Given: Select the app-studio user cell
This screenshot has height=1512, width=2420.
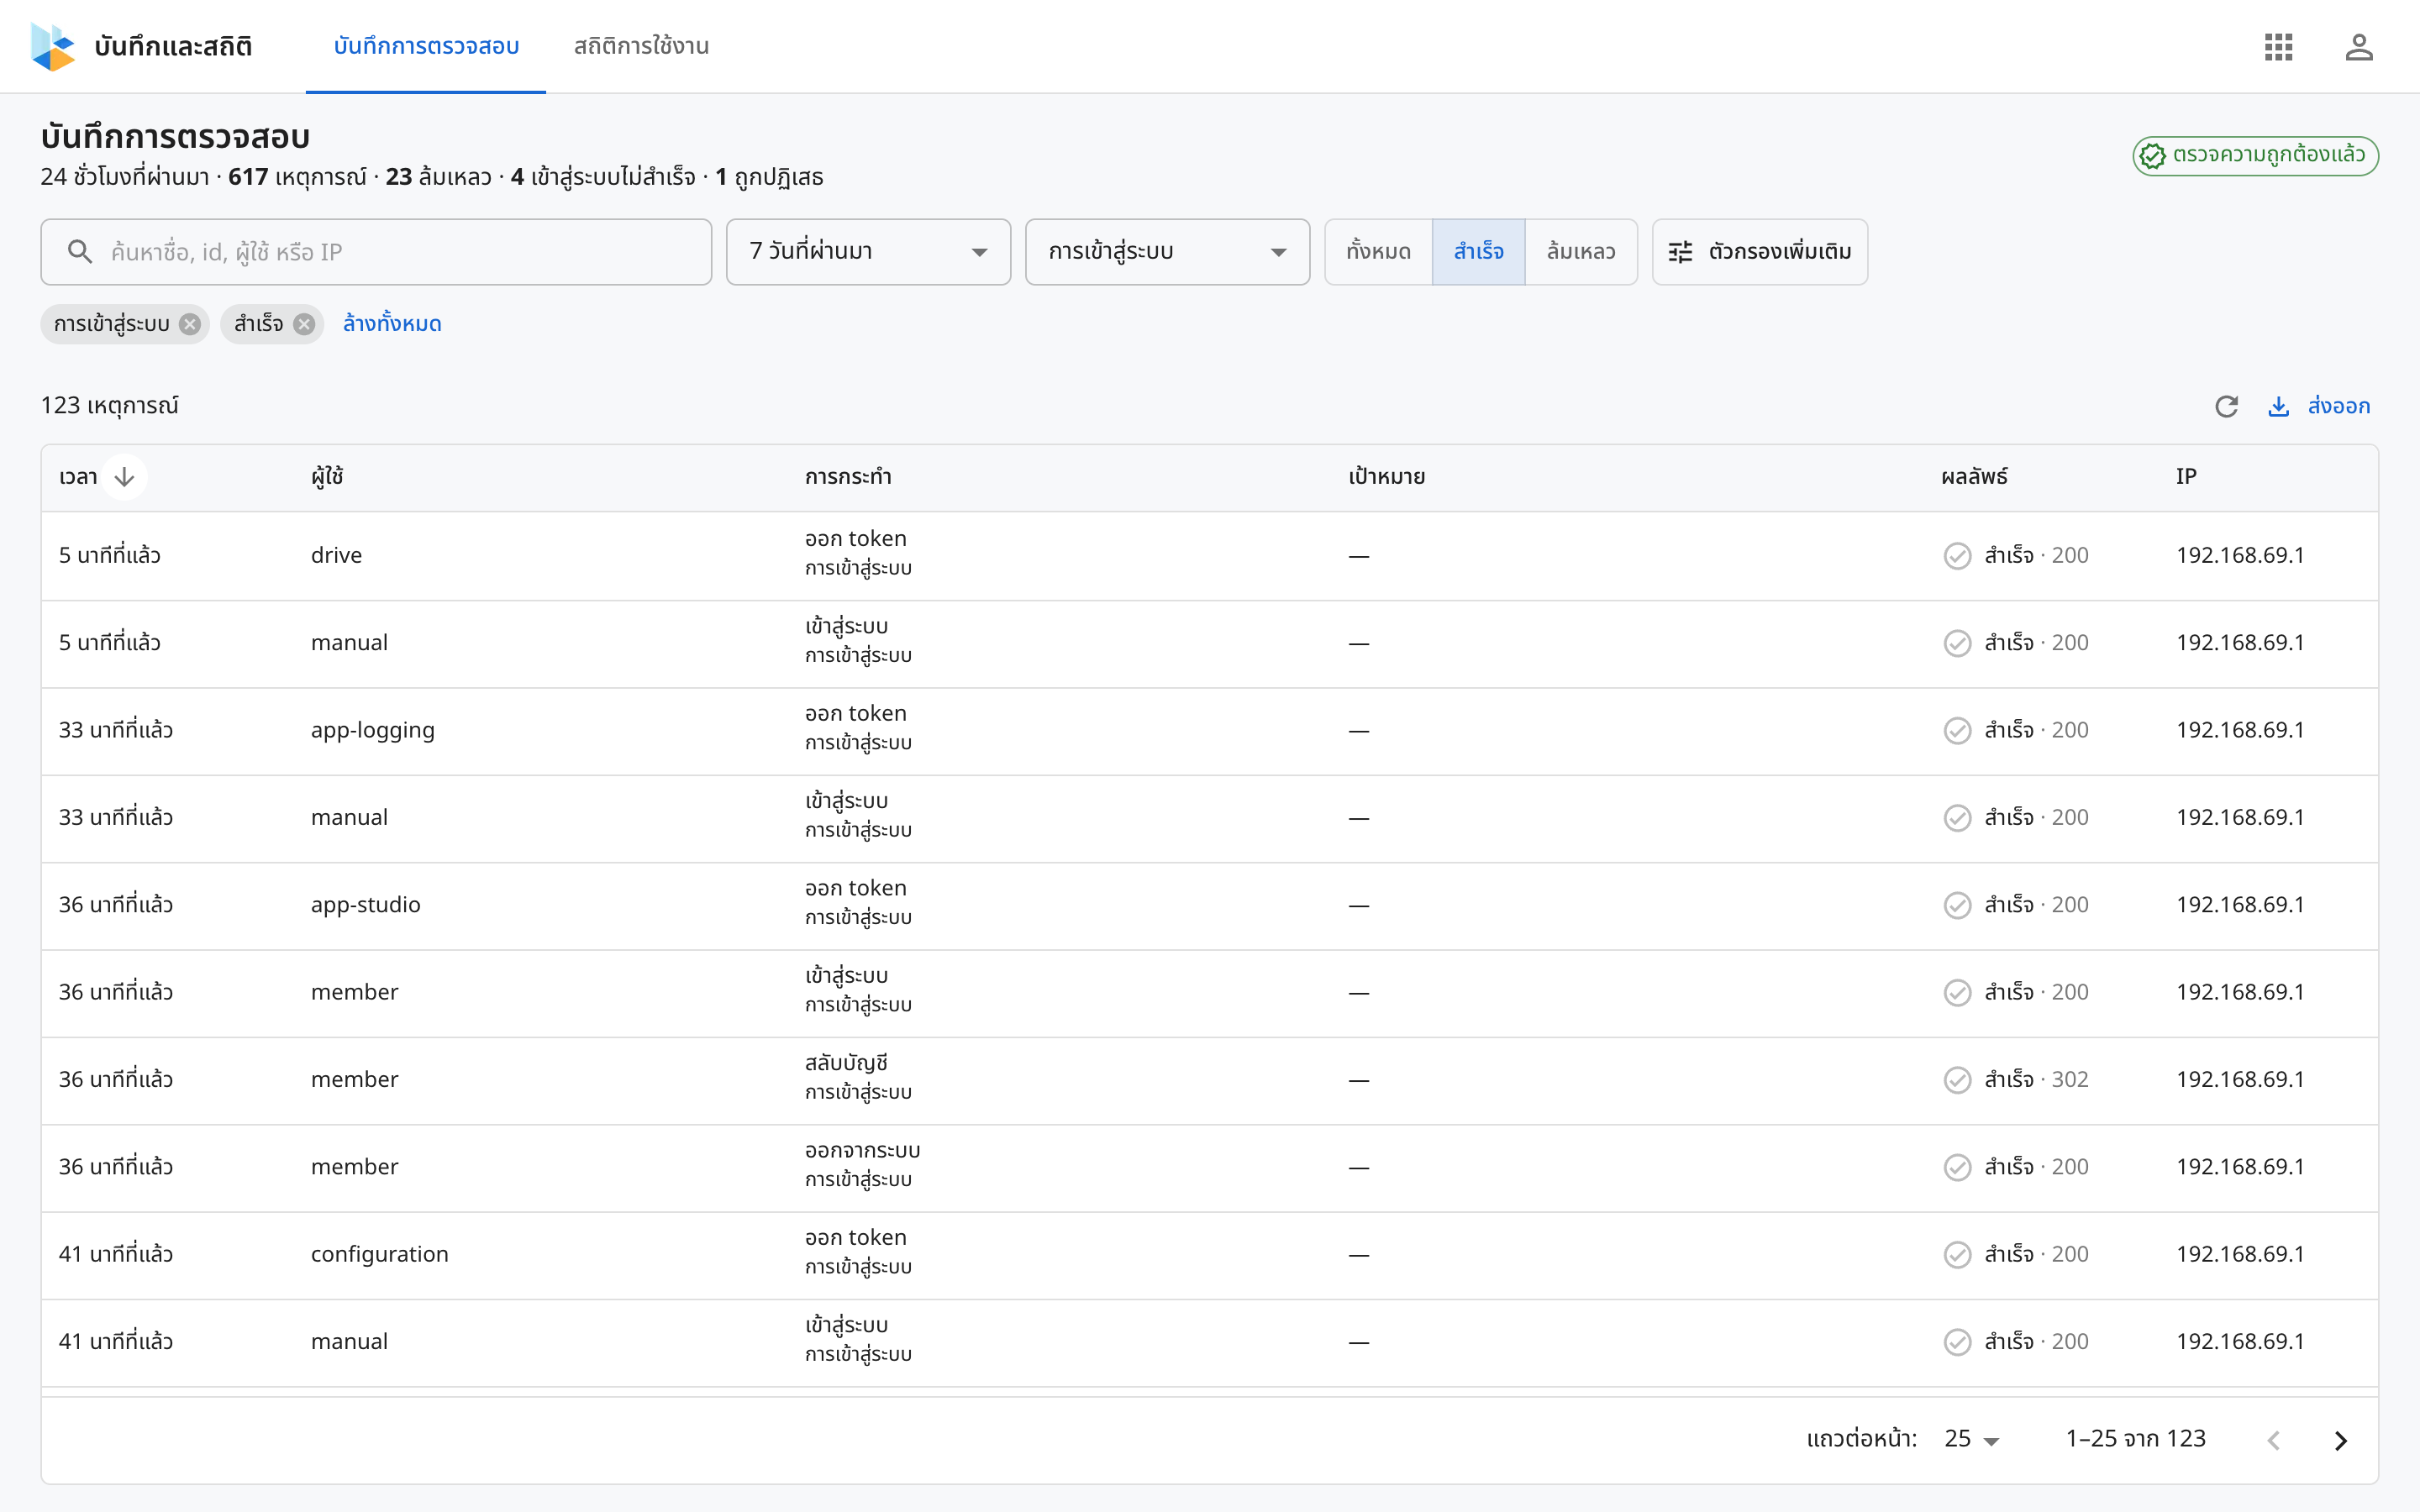Looking at the screenshot, I should pyautogui.click(x=366, y=905).
